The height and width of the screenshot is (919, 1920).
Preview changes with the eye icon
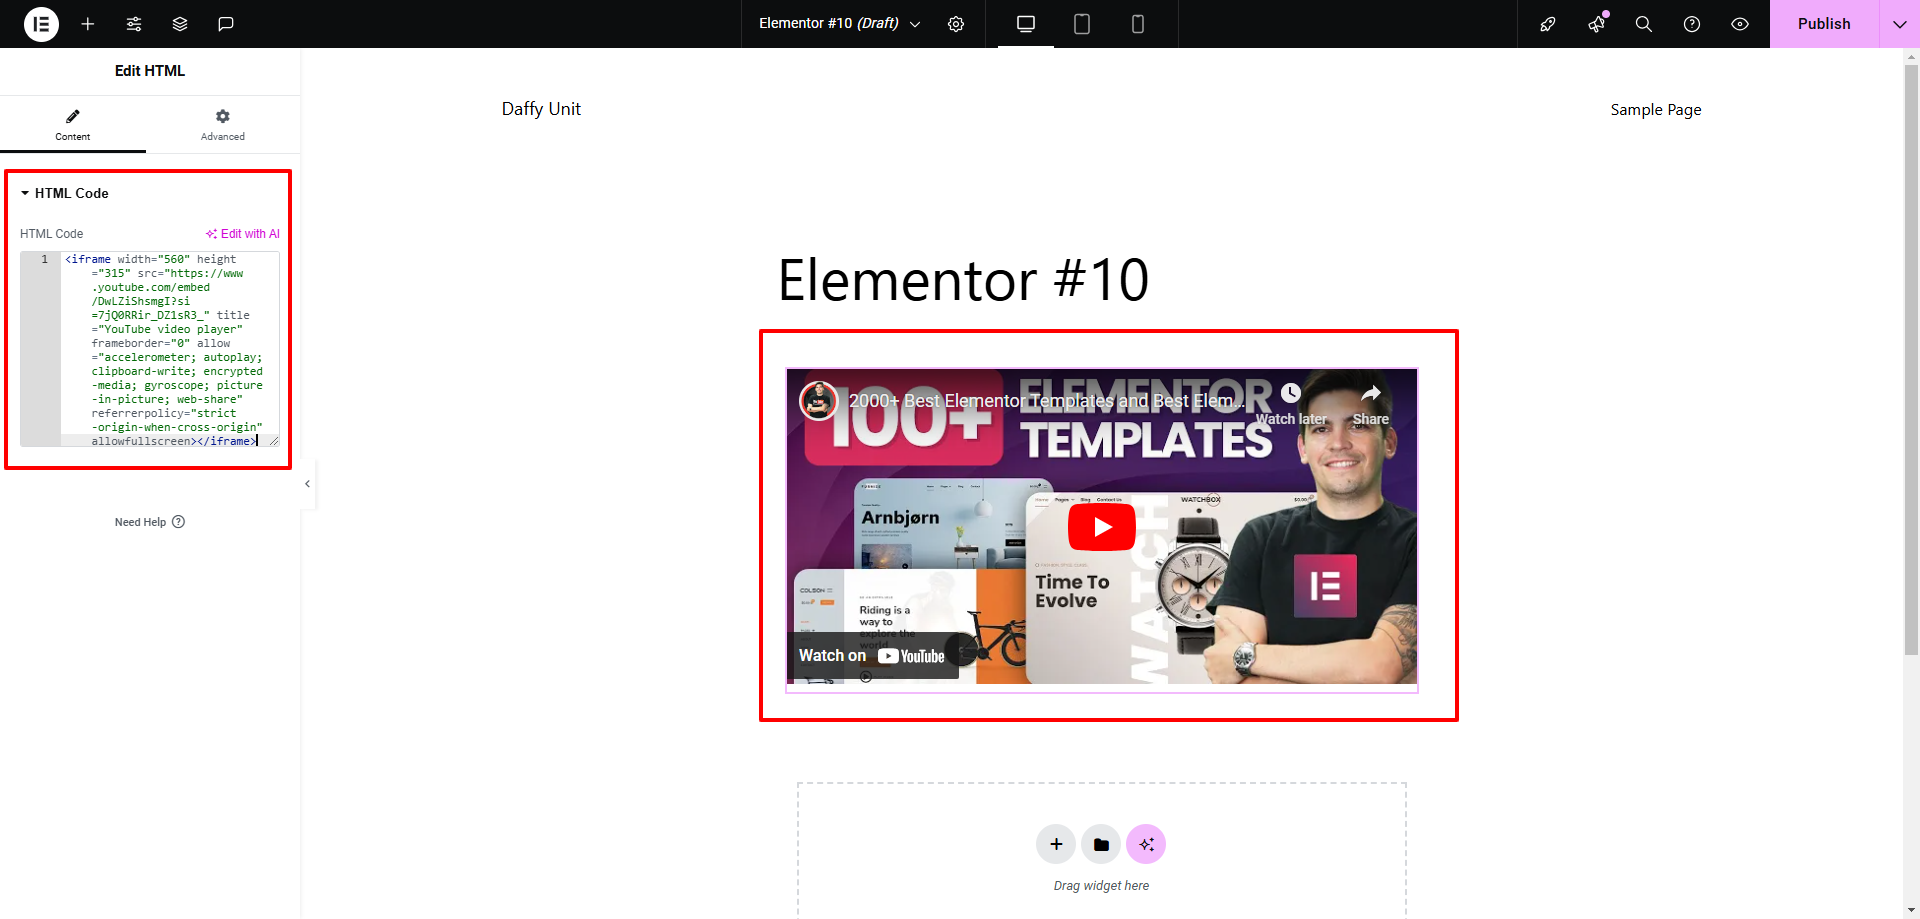1740,24
